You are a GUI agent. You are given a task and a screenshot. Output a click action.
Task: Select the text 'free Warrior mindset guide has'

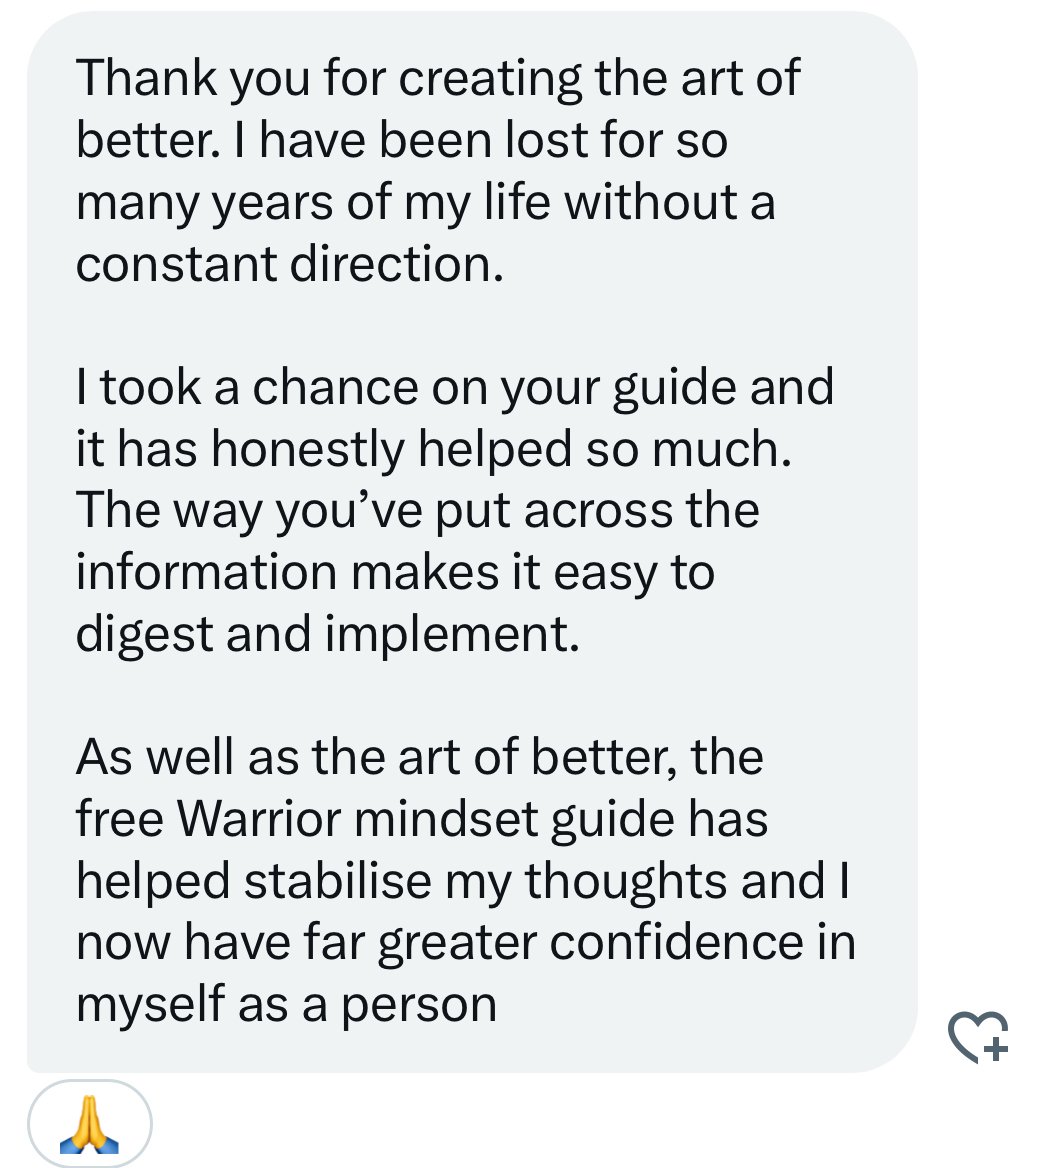pos(422,820)
